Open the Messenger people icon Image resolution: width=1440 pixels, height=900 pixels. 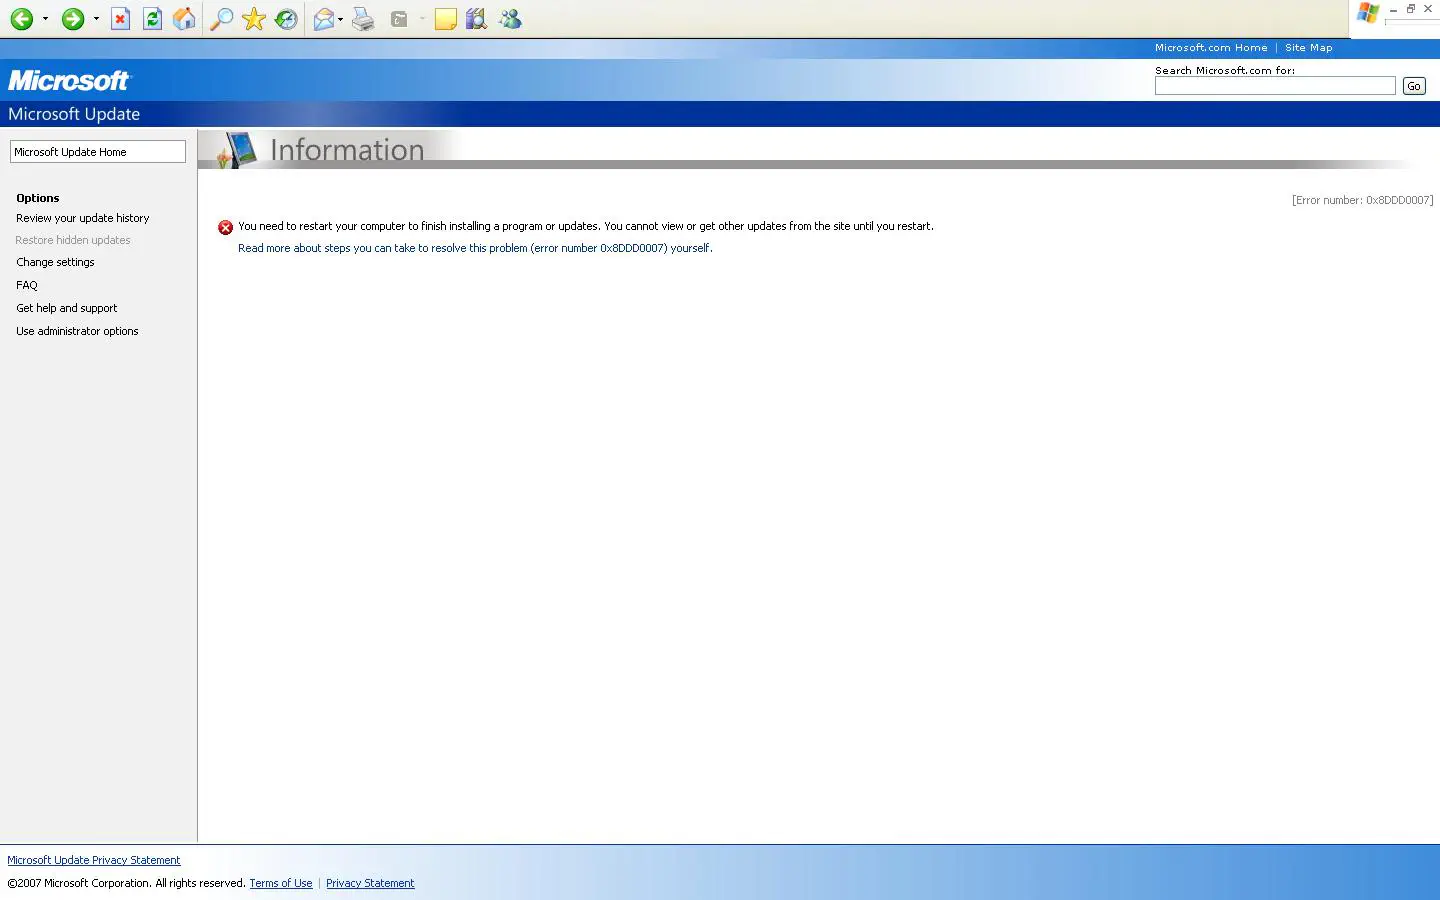point(510,19)
